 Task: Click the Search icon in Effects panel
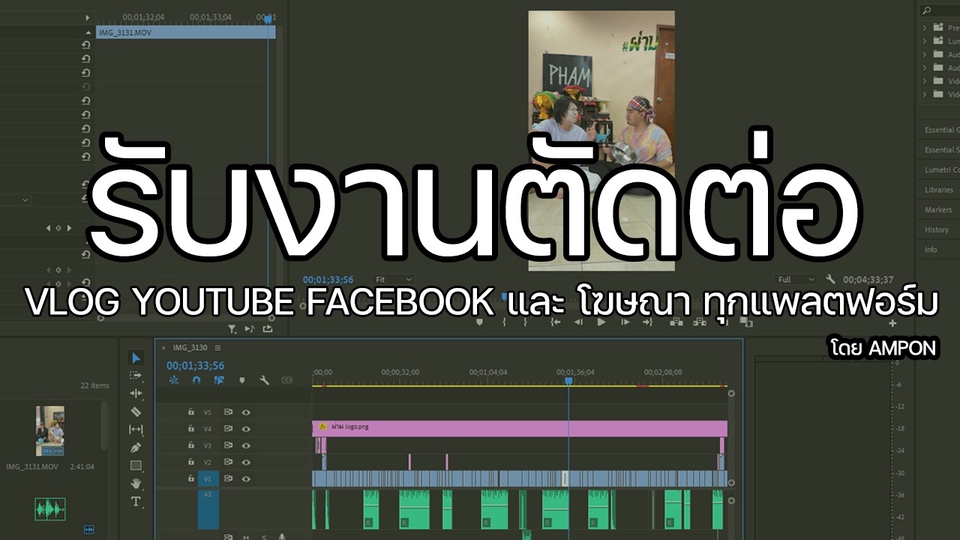pos(926,10)
